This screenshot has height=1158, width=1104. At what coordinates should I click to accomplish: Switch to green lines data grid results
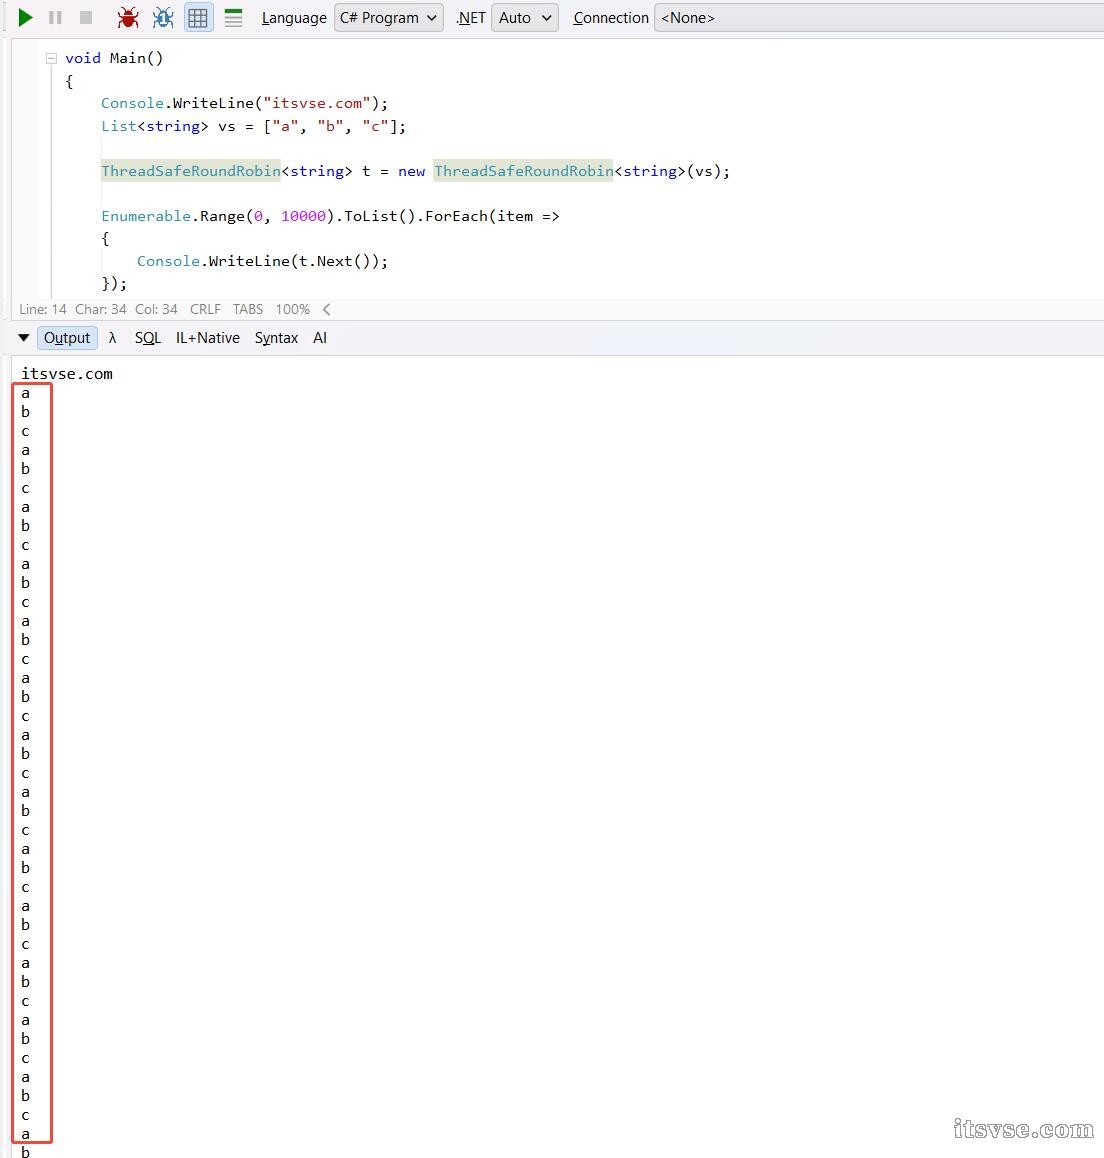coord(233,17)
